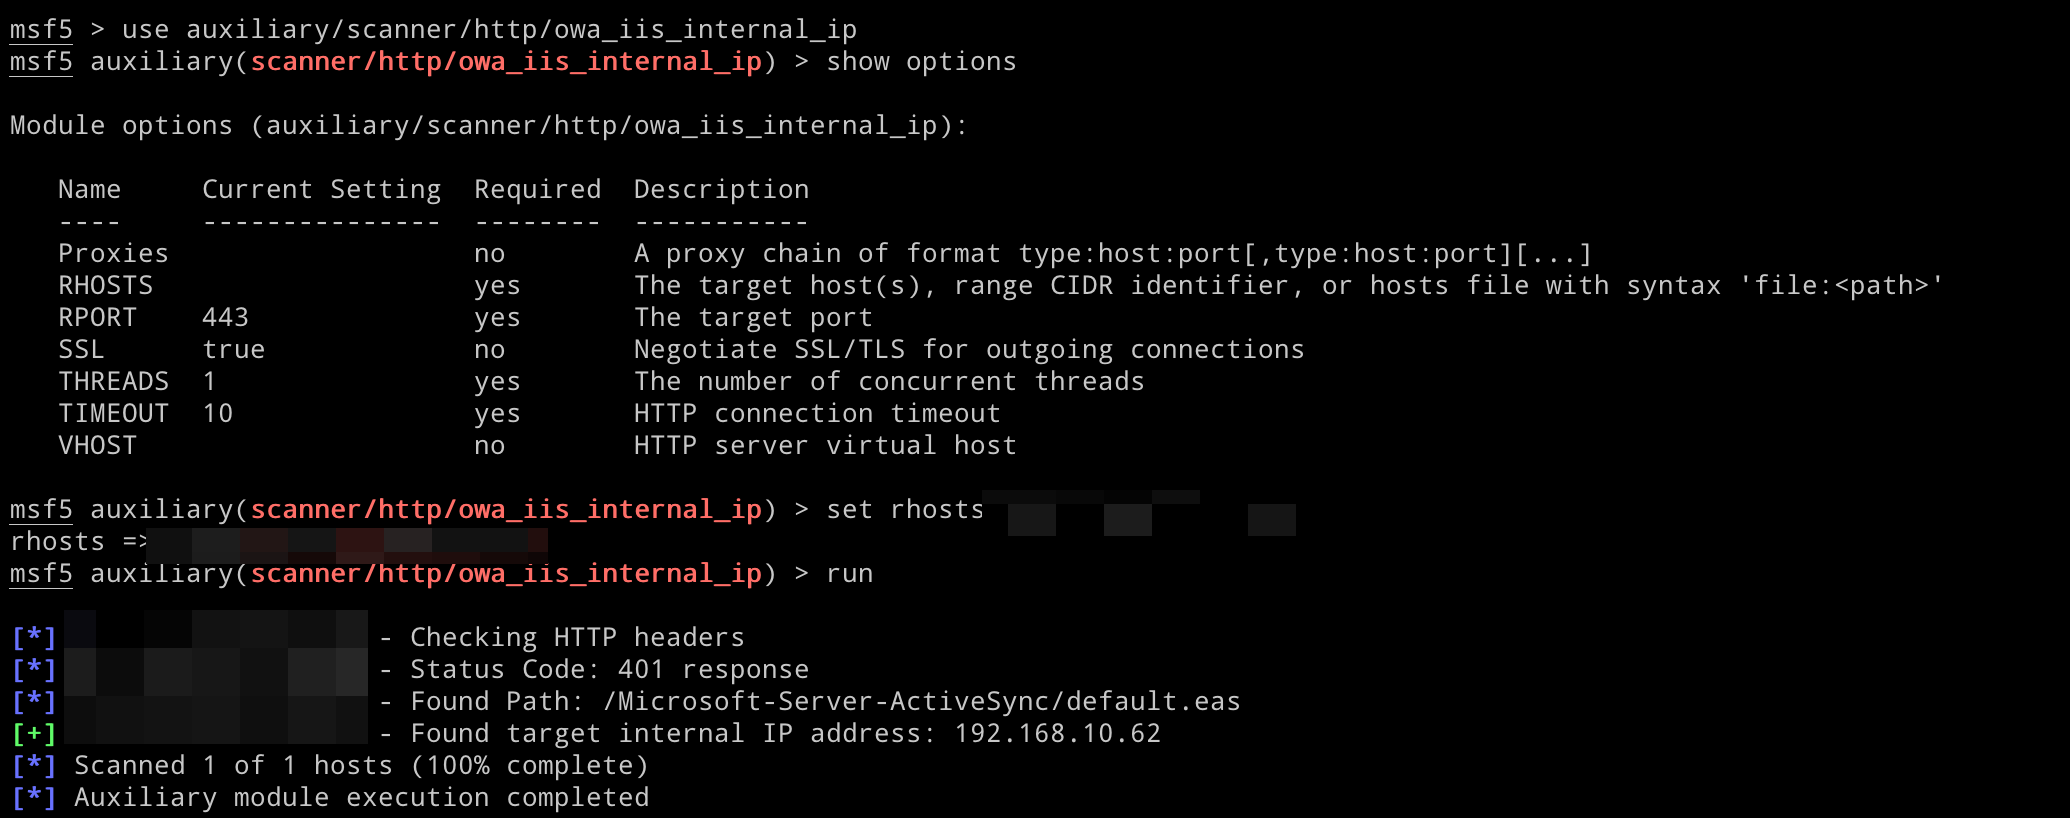Select the VHOST option name
Screen dimensions: 2070x818
click(x=97, y=446)
